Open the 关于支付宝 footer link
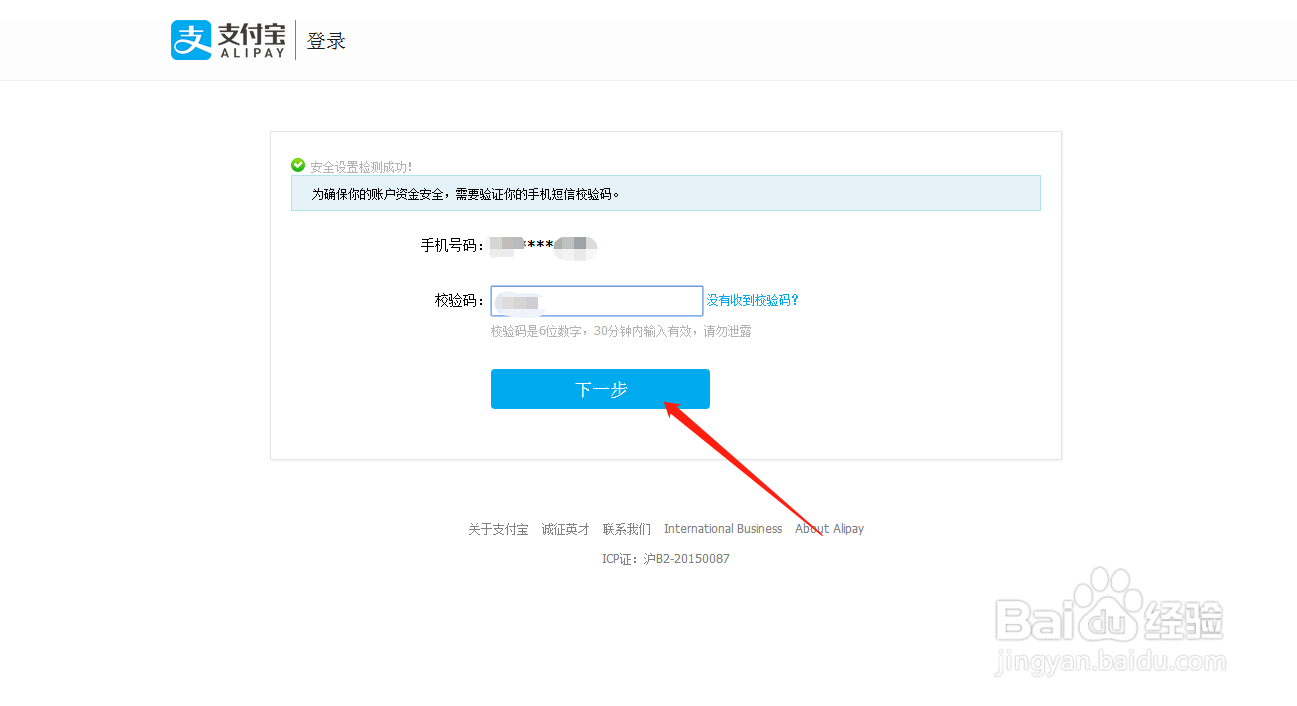Image resolution: width=1297 pixels, height=706 pixels. (x=498, y=529)
